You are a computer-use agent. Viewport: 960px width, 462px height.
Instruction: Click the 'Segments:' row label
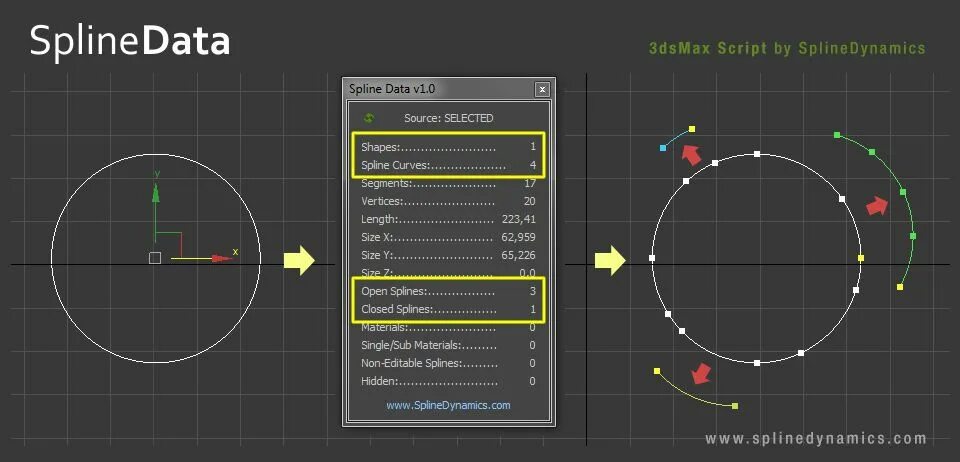tap(386, 183)
